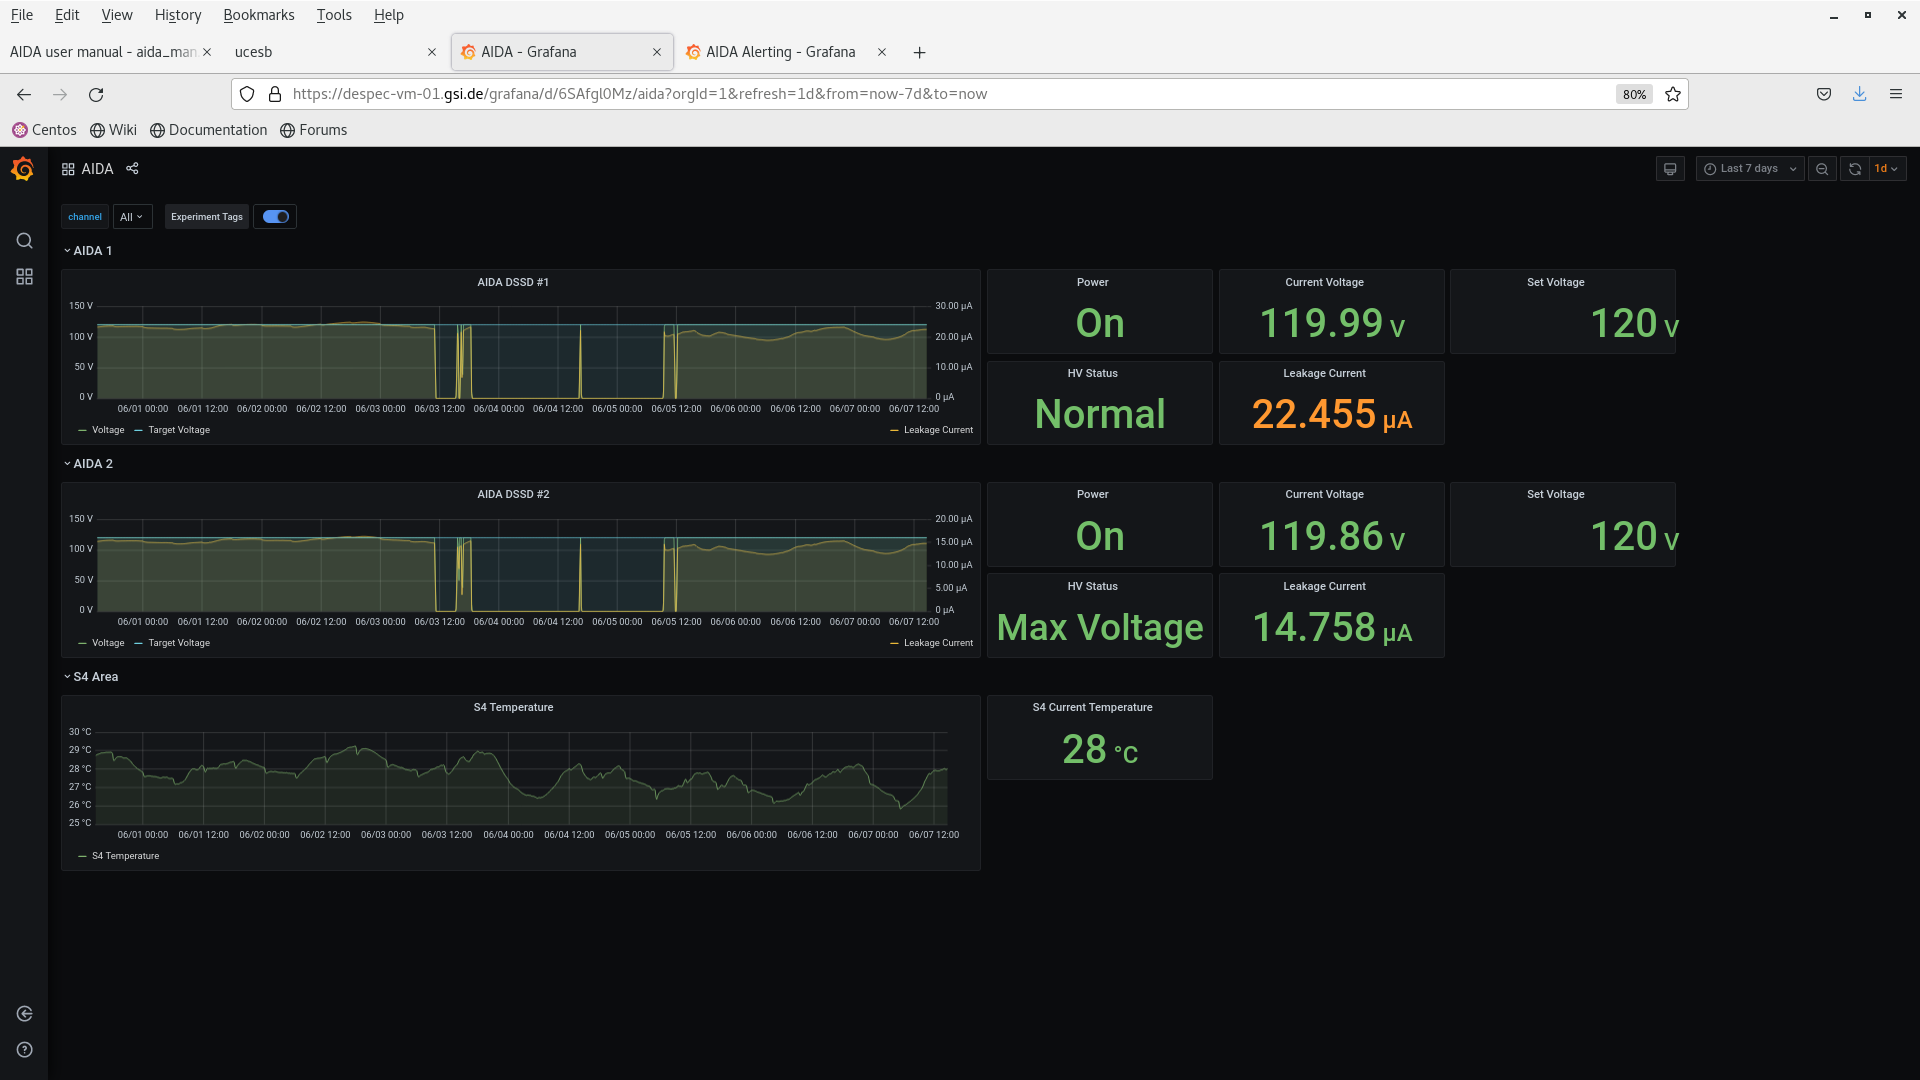
Task: Click the Grafana logo home icon
Action: pyautogui.click(x=23, y=169)
